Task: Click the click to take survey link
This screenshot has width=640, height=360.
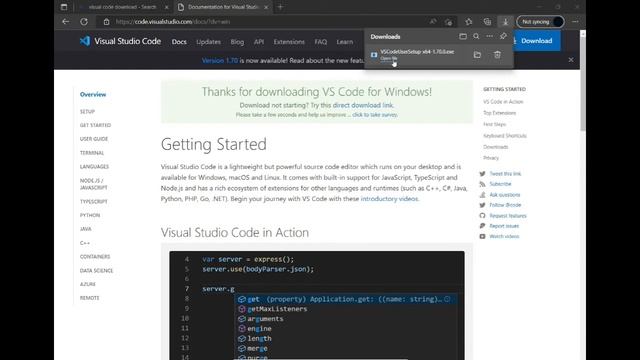Action: coord(375,115)
